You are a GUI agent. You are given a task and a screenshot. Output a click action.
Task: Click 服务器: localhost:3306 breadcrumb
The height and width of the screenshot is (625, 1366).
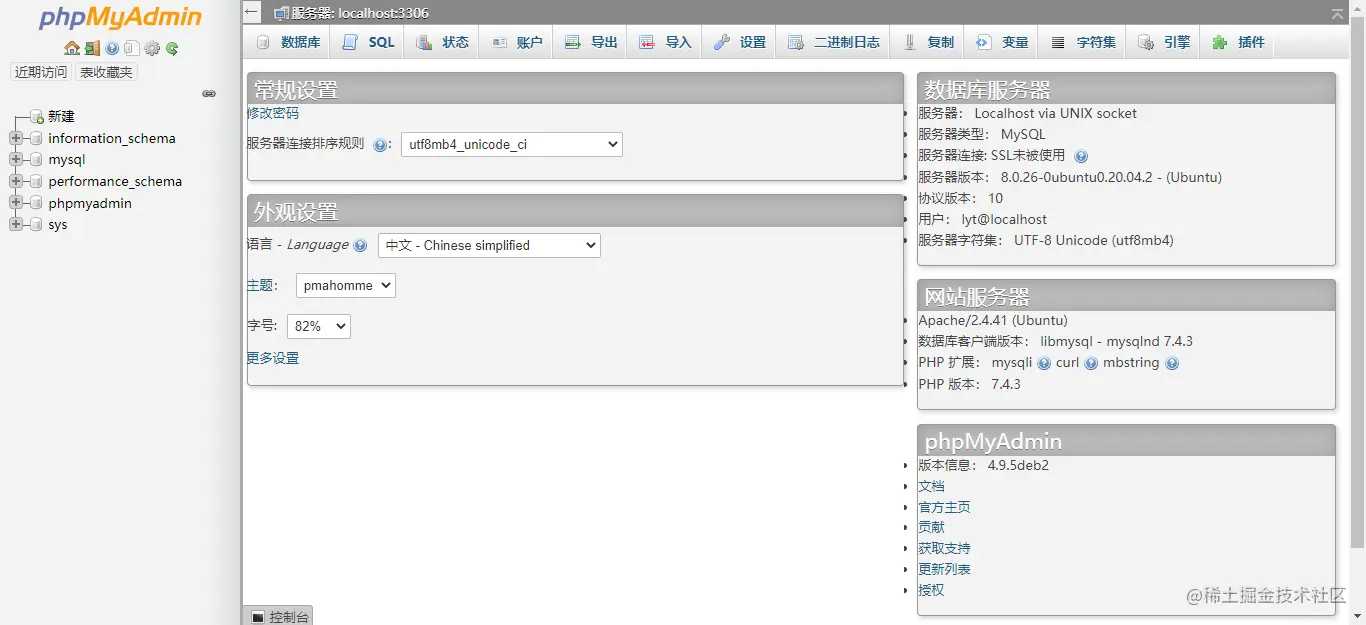tap(360, 13)
